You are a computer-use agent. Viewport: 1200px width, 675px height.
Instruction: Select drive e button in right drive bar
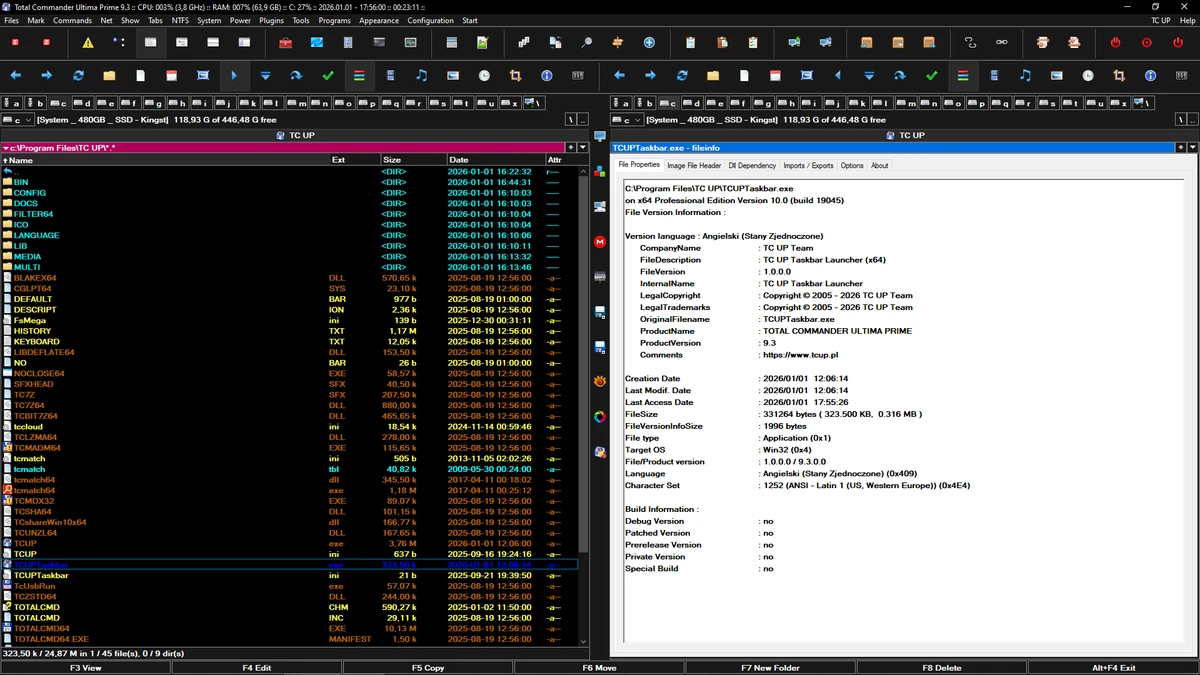point(716,103)
